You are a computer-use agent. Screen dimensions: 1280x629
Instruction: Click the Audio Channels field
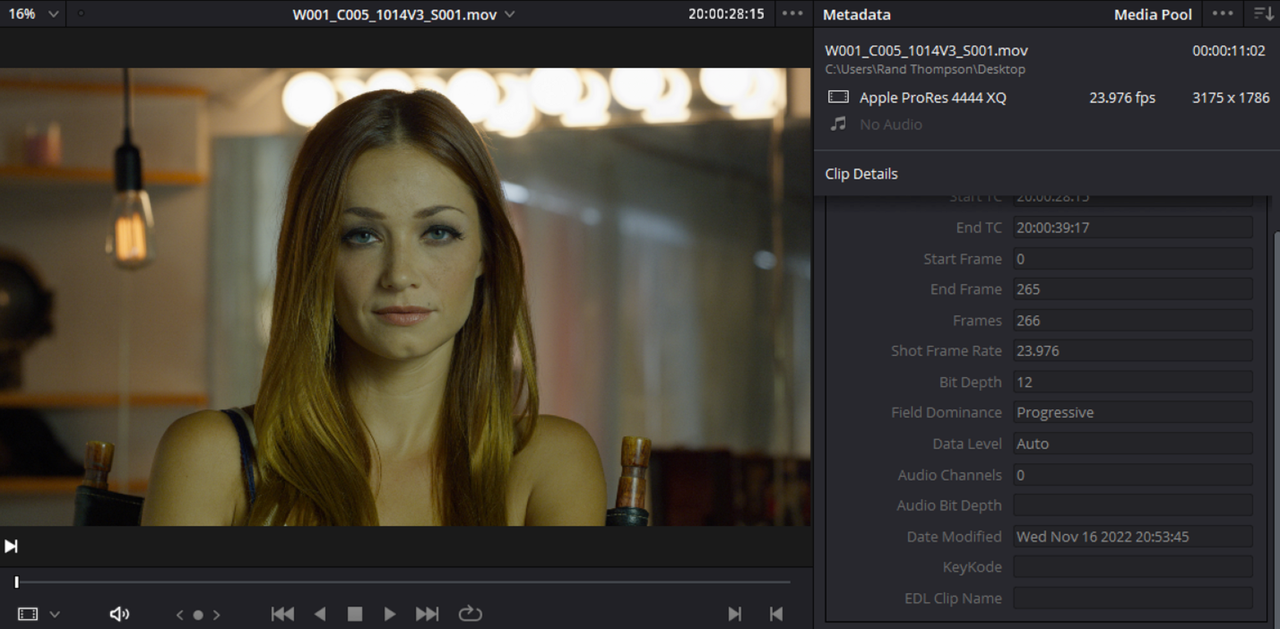1132,474
